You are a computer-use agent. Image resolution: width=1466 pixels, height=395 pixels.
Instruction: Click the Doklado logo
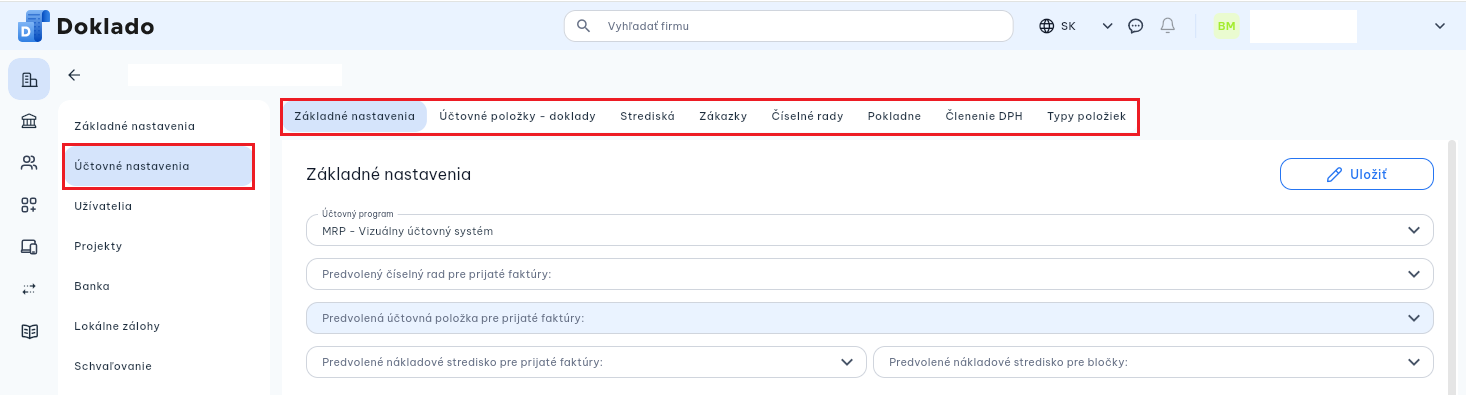coord(86,26)
